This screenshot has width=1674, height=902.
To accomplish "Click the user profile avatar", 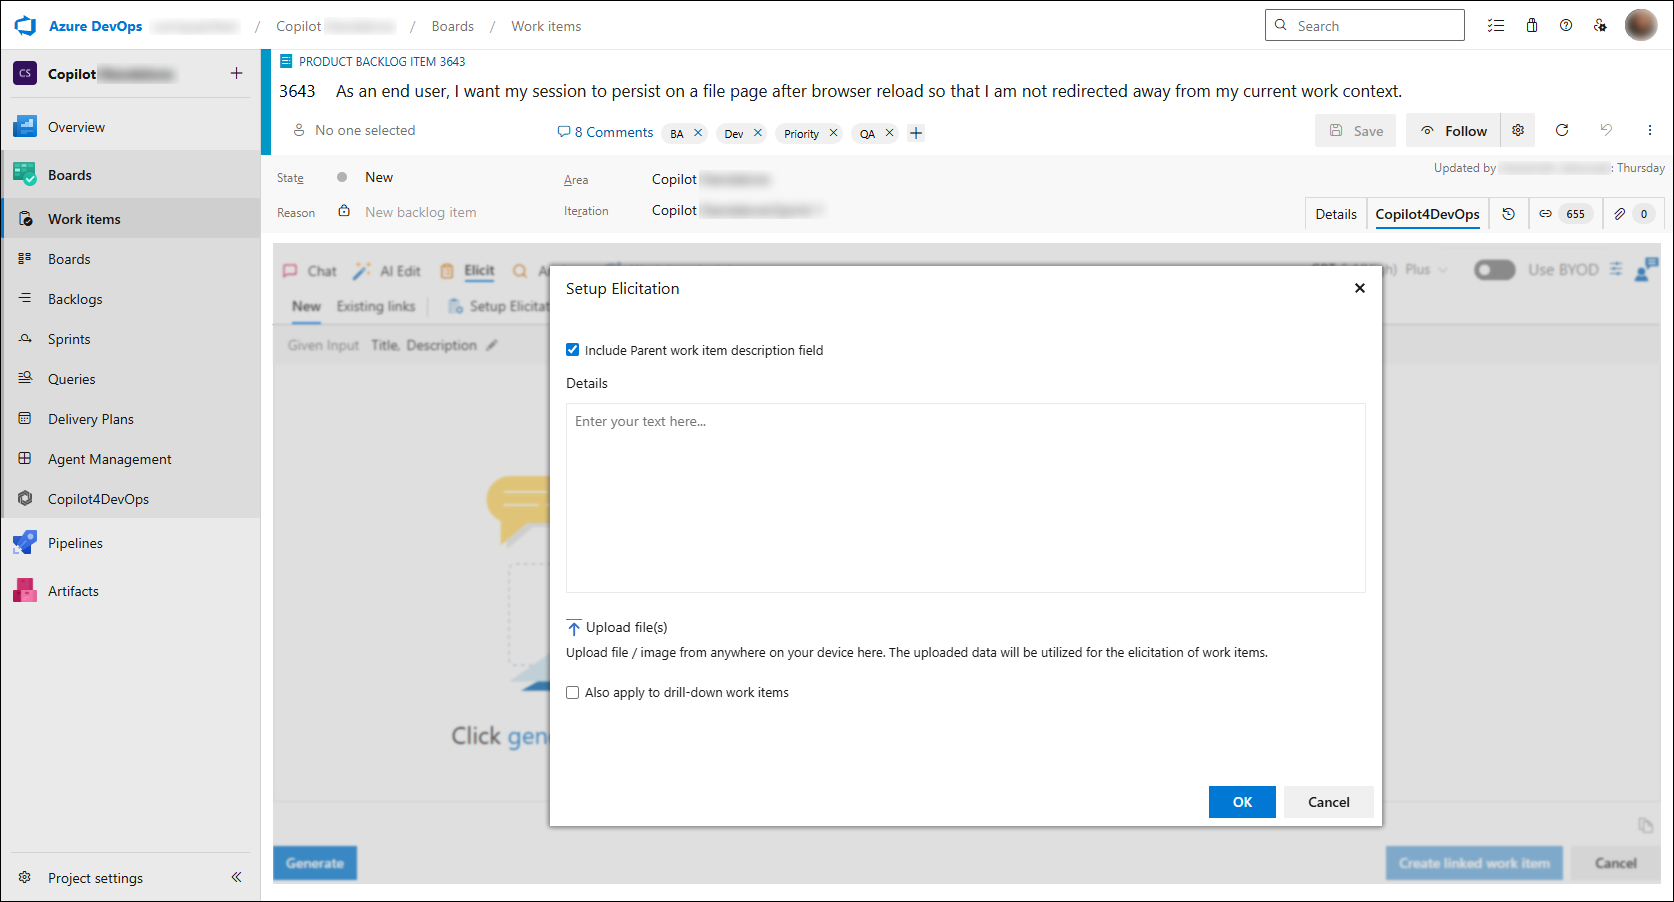I will [x=1641, y=25].
